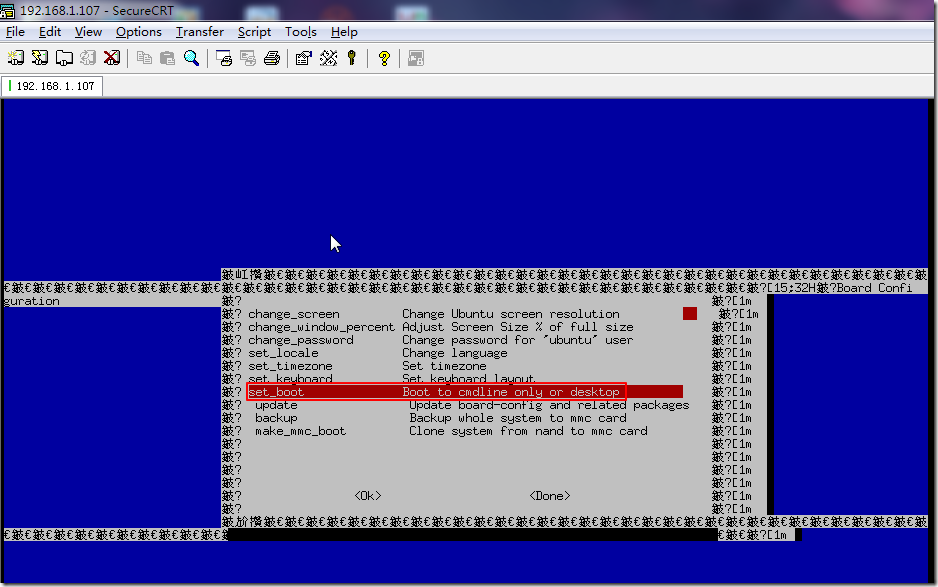
Task: Click the grayed Print Selection icon
Action: (248, 58)
